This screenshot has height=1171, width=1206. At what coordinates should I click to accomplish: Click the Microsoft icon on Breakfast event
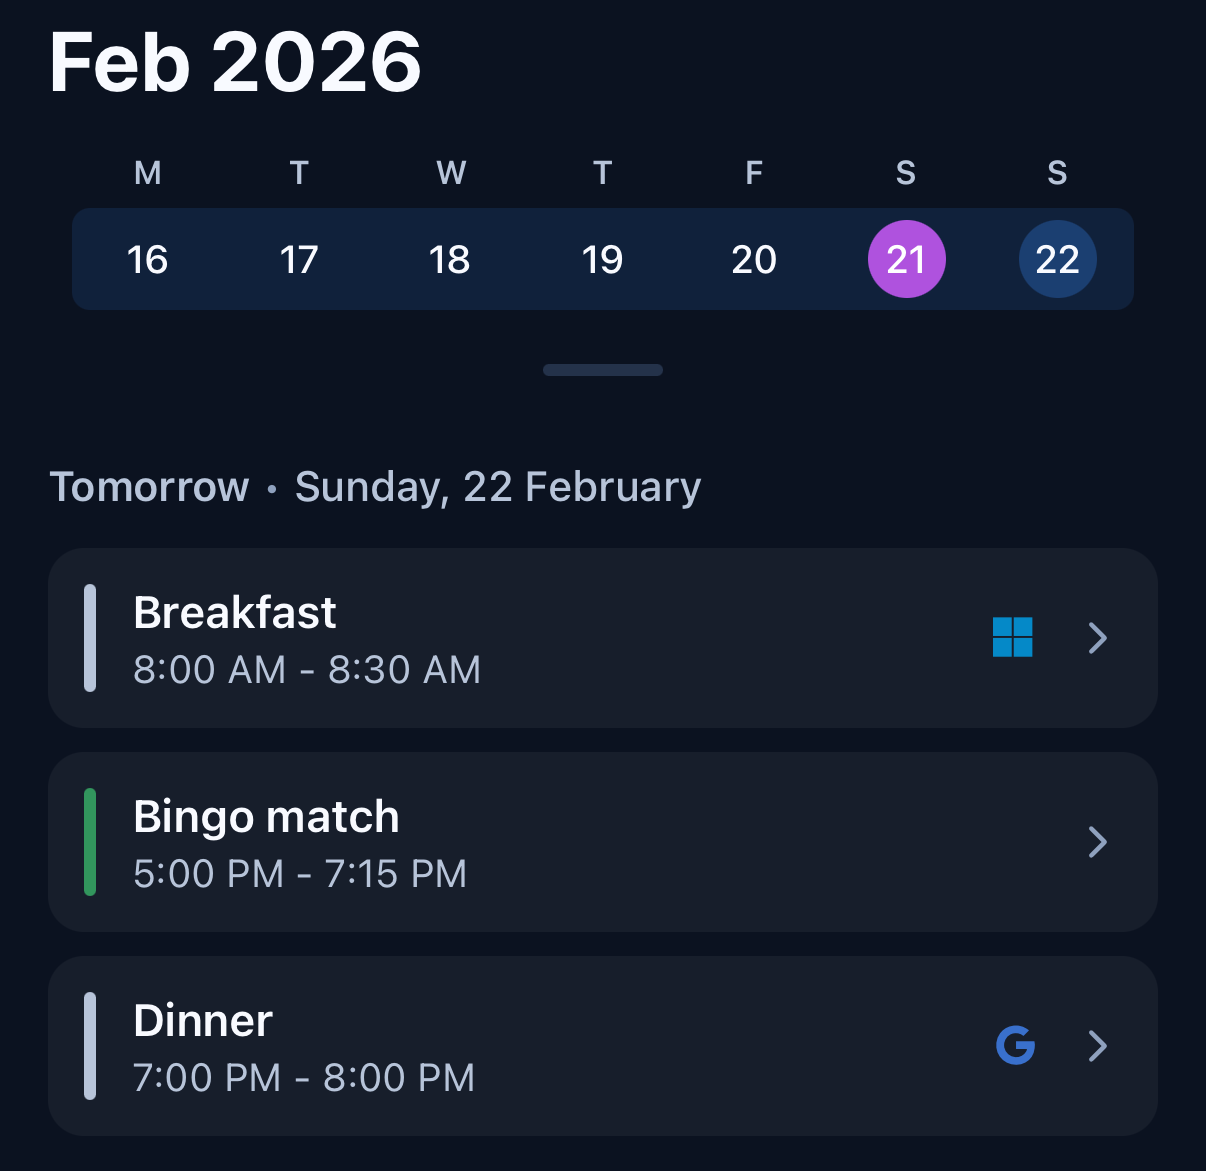1012,637
